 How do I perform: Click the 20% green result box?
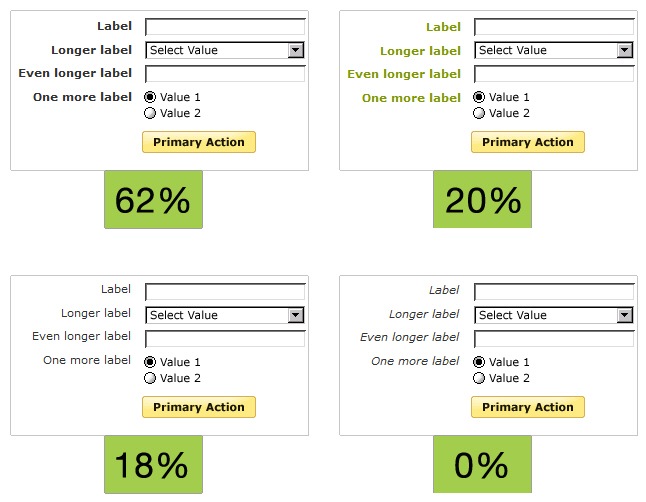(482, 199)
